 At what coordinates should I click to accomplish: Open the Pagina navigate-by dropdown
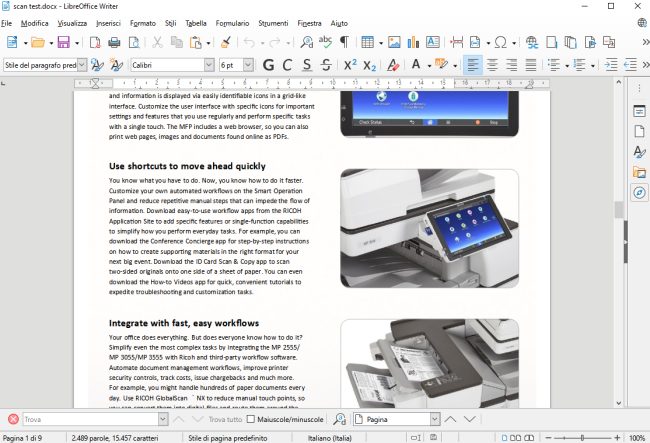click(434, 419)
